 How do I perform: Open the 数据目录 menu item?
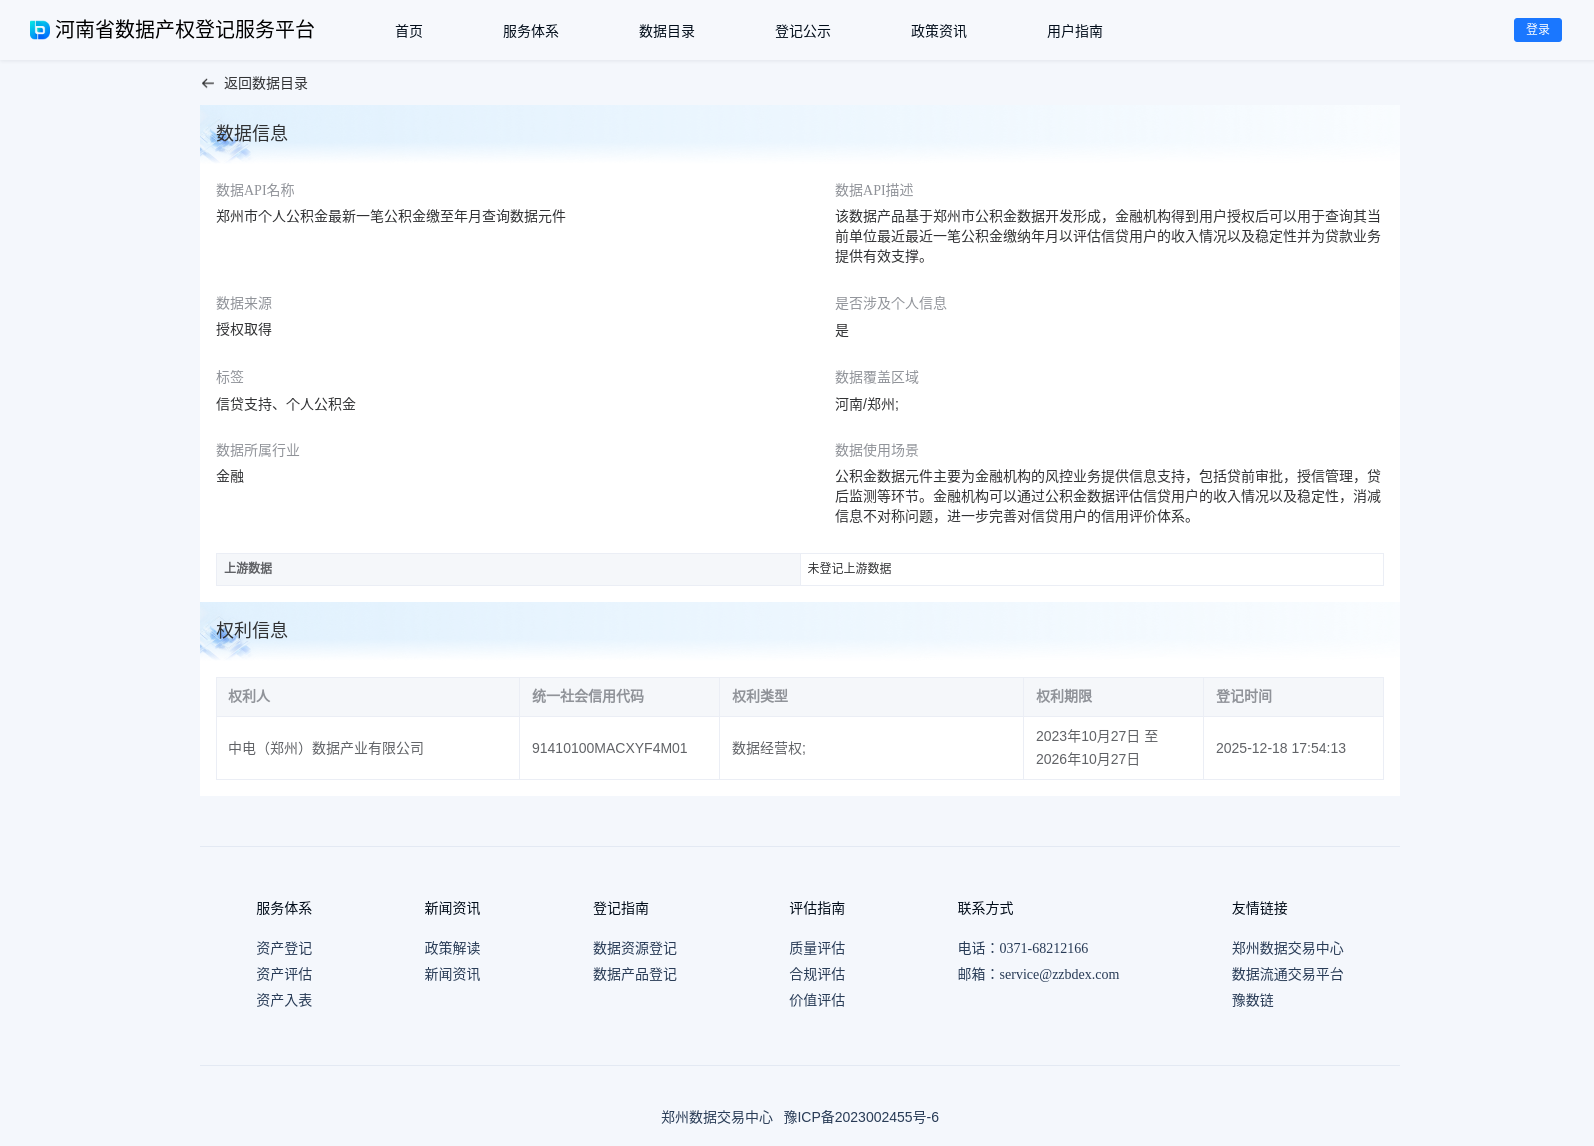pos(667,31)
